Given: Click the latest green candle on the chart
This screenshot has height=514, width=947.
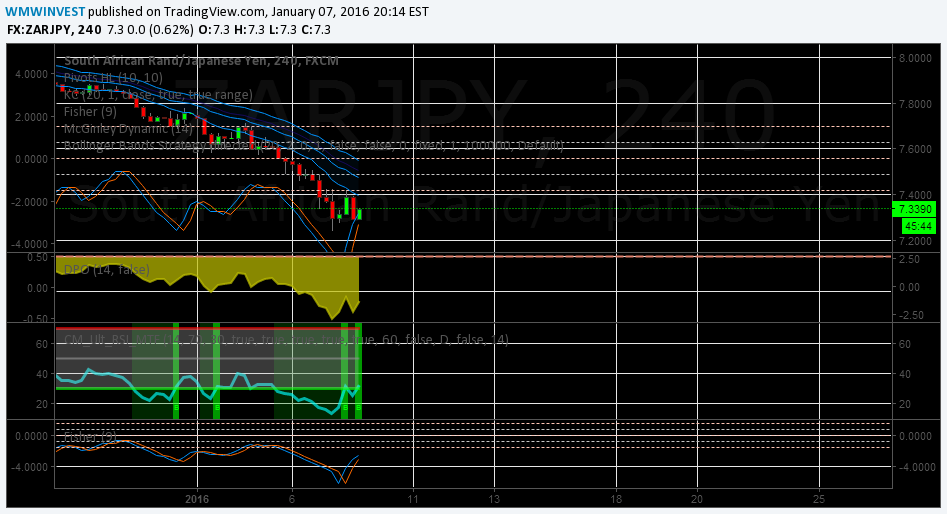Looking at the screenshot, I should coord(359,214).
